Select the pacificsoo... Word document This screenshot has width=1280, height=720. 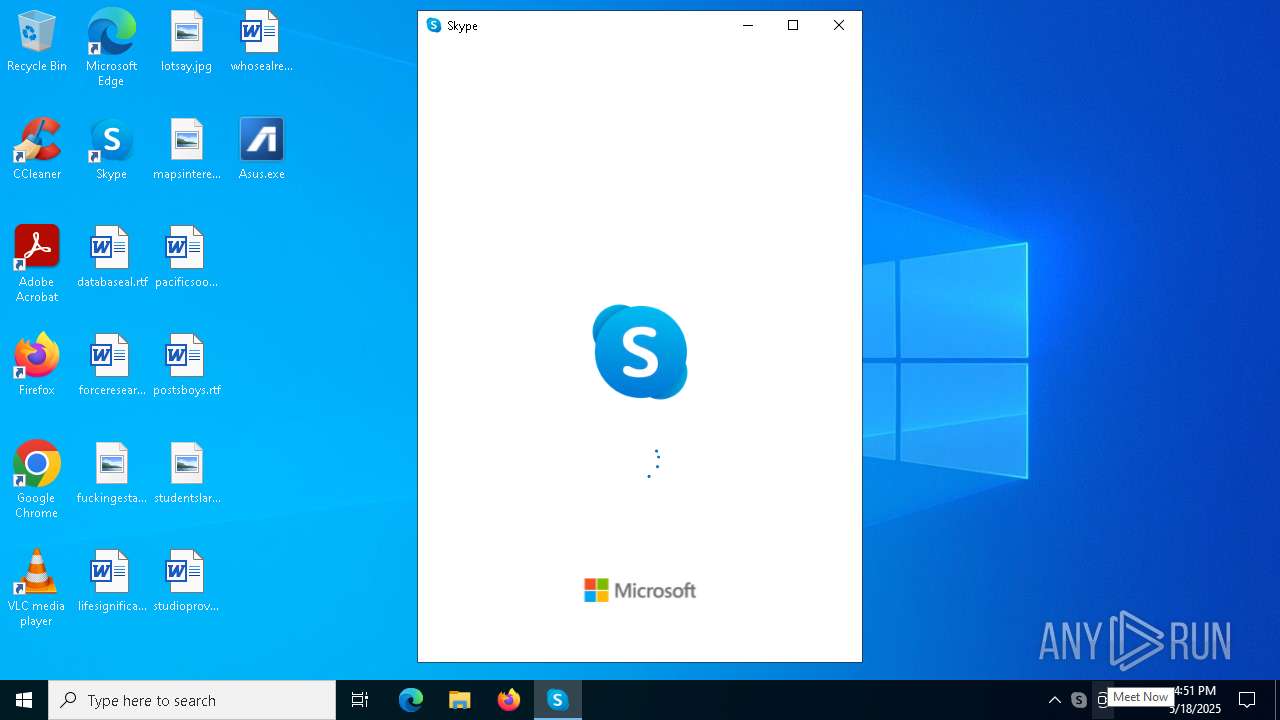186,258
